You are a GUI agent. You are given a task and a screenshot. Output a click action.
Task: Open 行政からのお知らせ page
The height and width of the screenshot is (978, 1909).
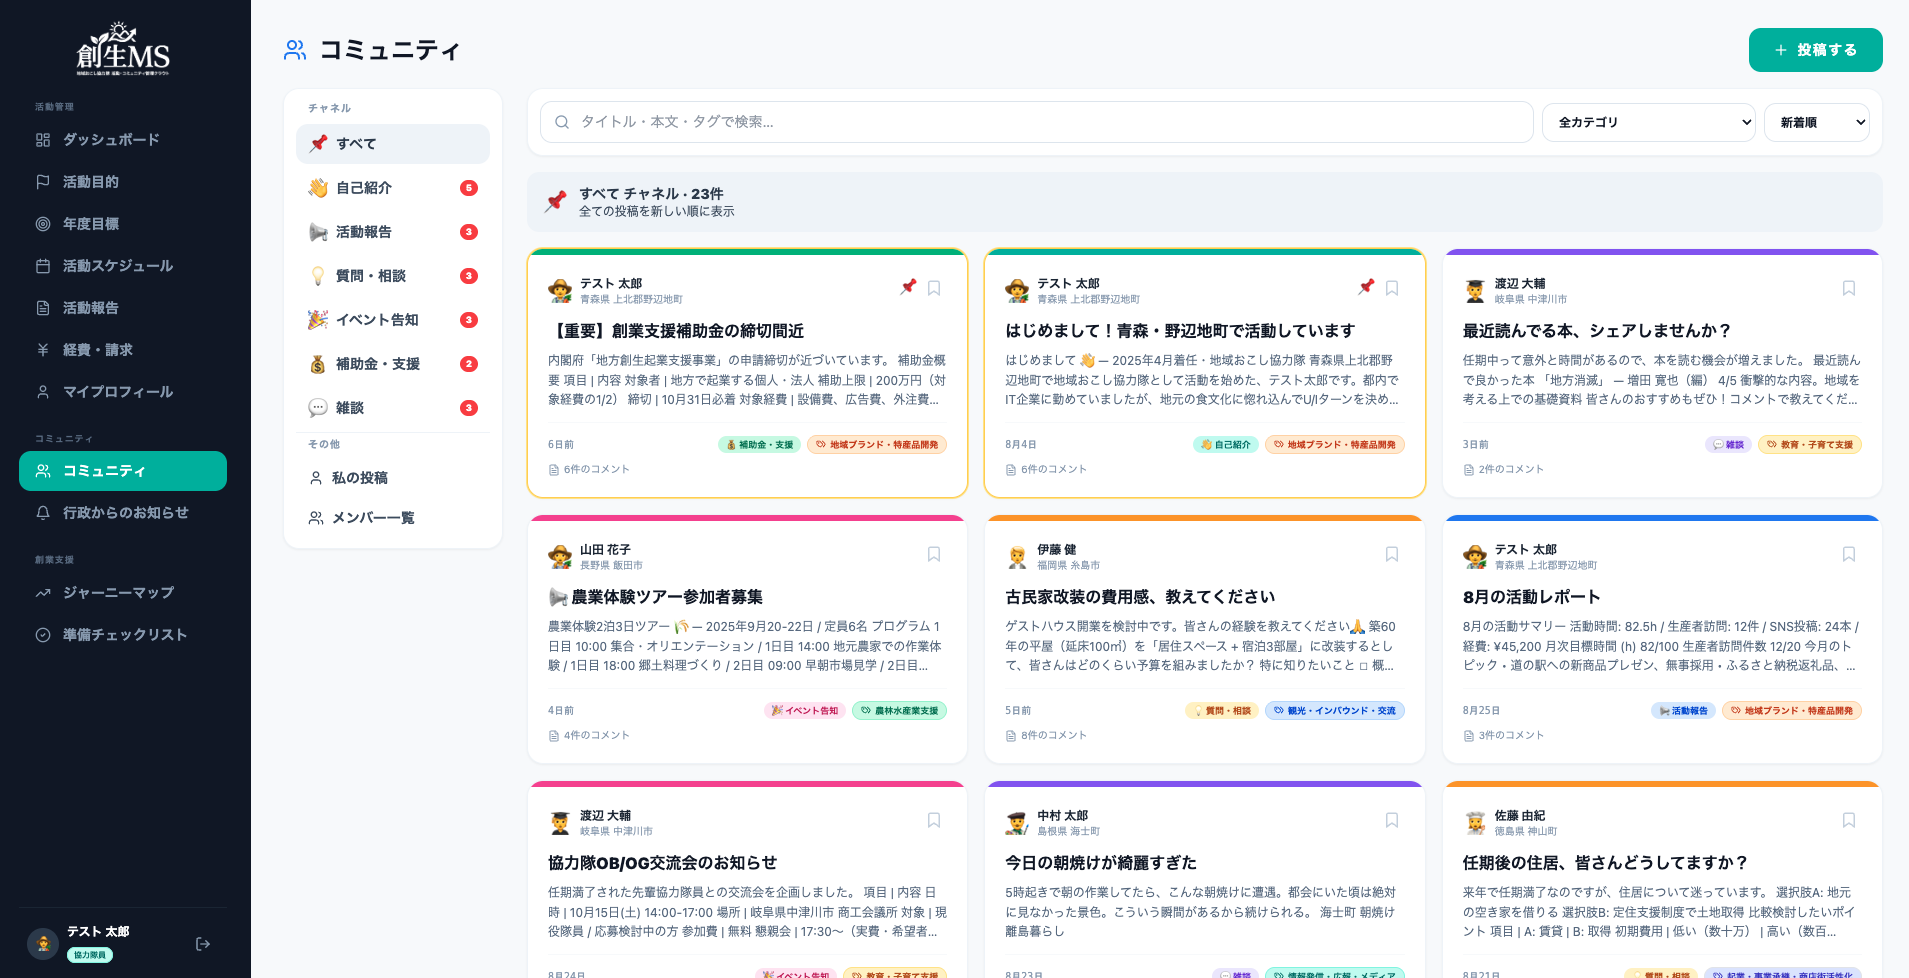coord(123,513)
